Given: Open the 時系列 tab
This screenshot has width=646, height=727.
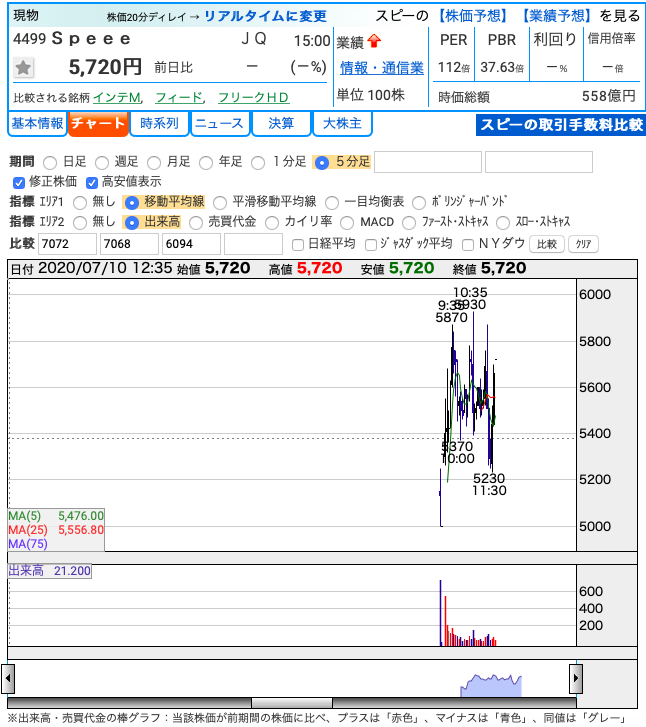Looking at the screenshot, I should (x=159, y=124).
